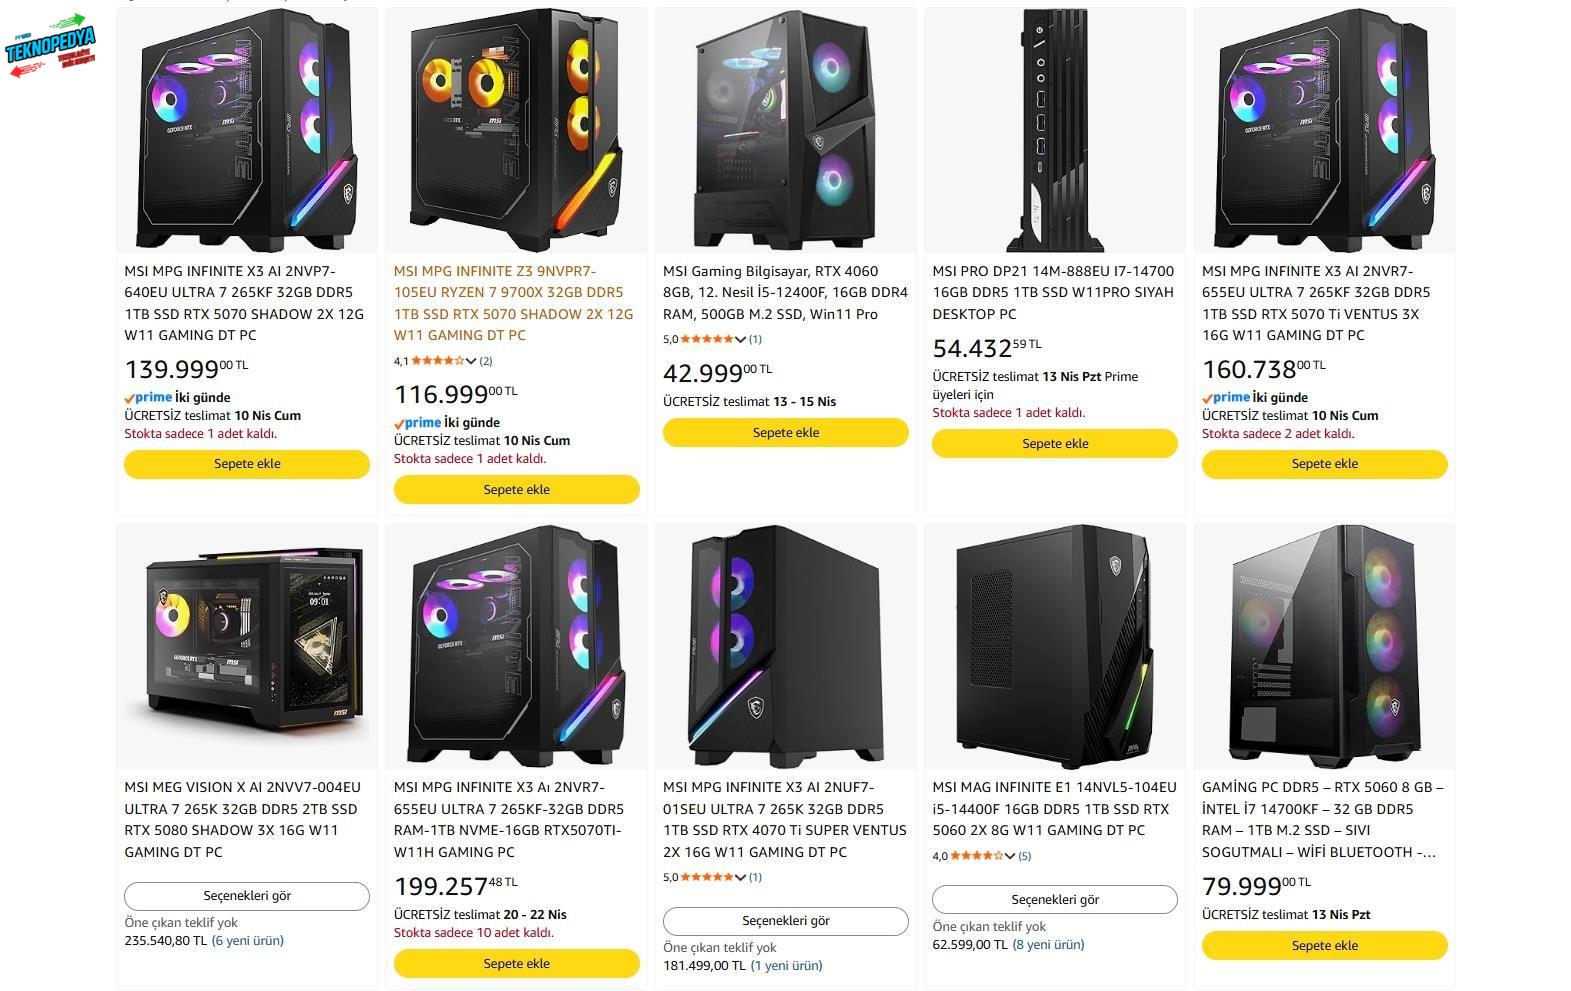Open the review count (5) on MAG Infinite E1

(1024, 856)
